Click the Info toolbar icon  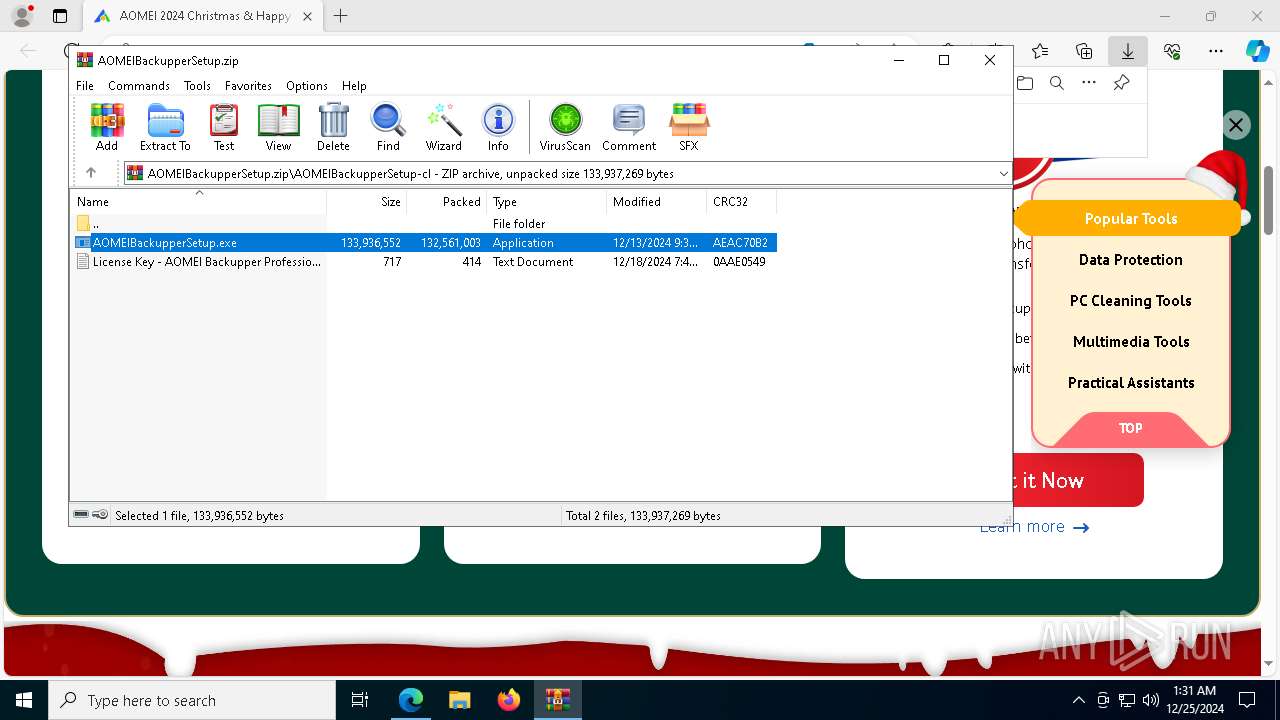pos(498,127)
